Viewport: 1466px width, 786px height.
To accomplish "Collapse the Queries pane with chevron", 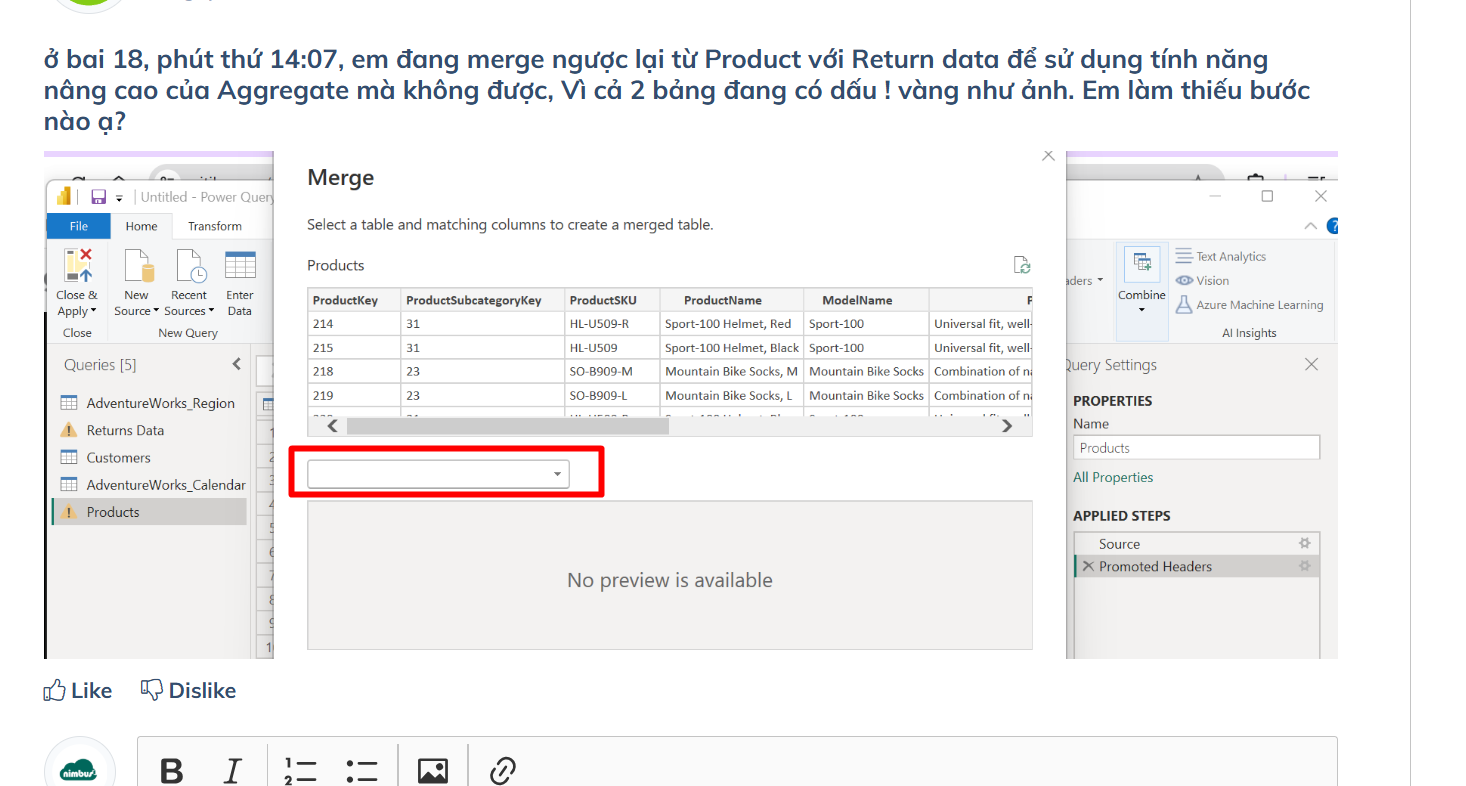I will (x=237, y=364).
